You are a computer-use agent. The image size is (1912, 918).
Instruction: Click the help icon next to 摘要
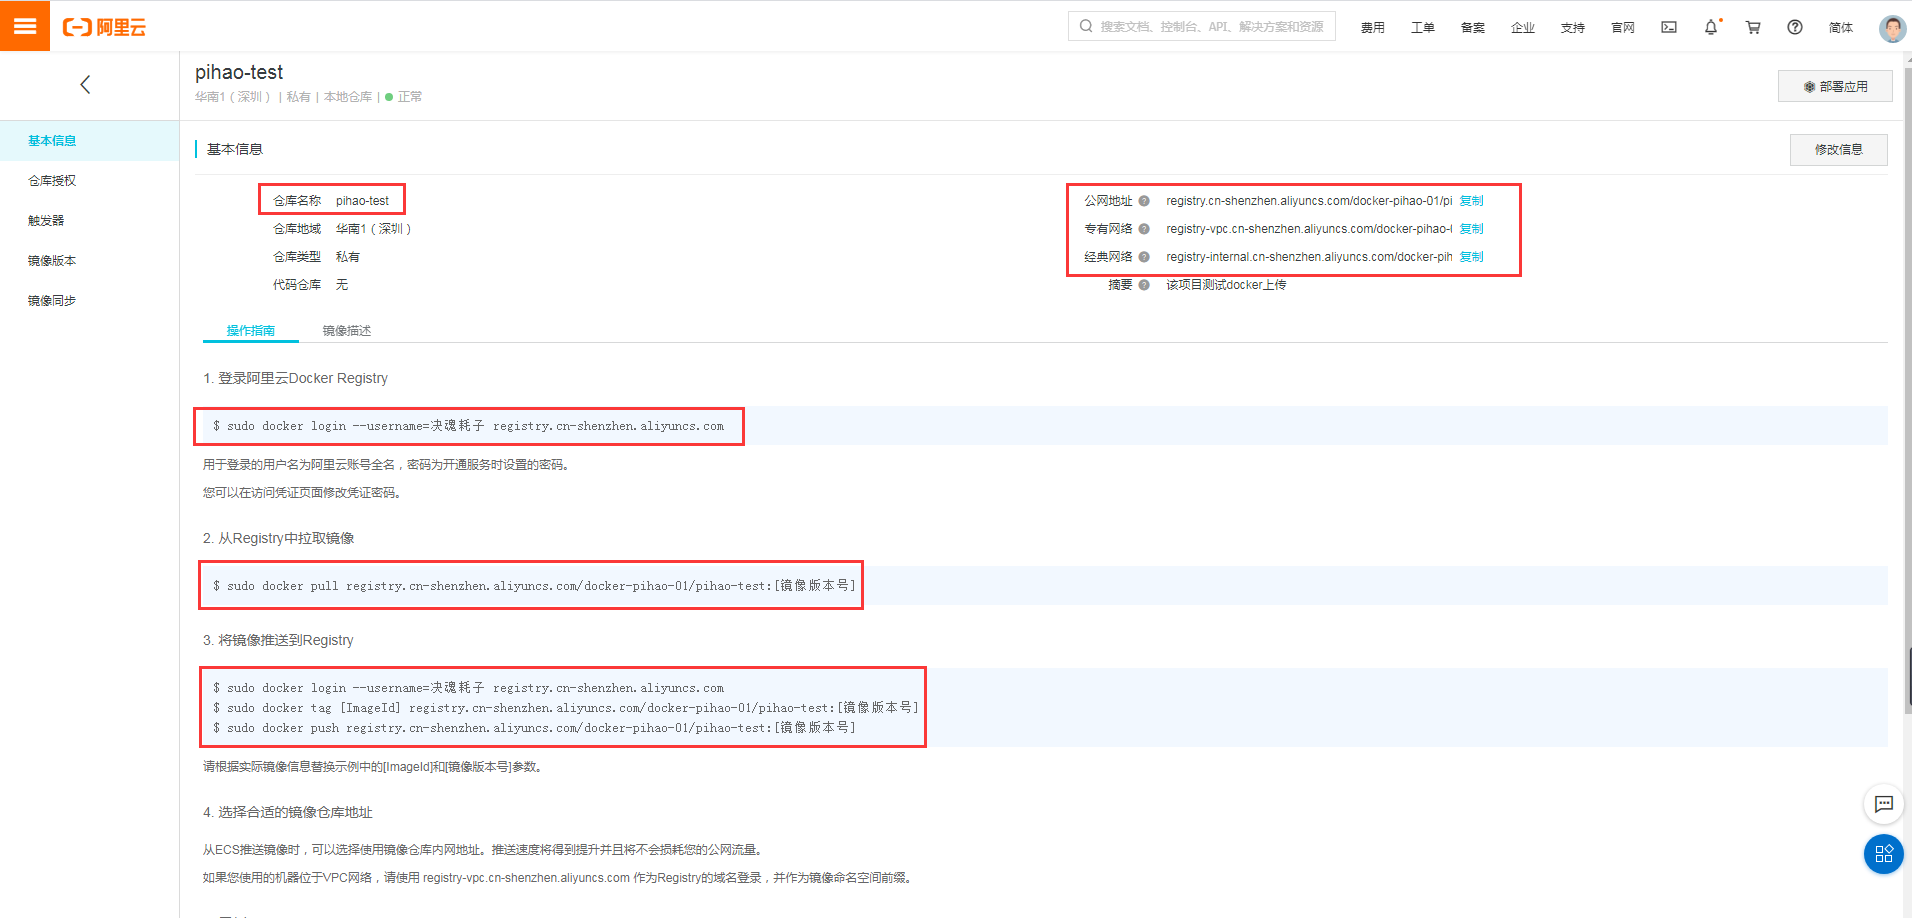tap(1144, 285)
